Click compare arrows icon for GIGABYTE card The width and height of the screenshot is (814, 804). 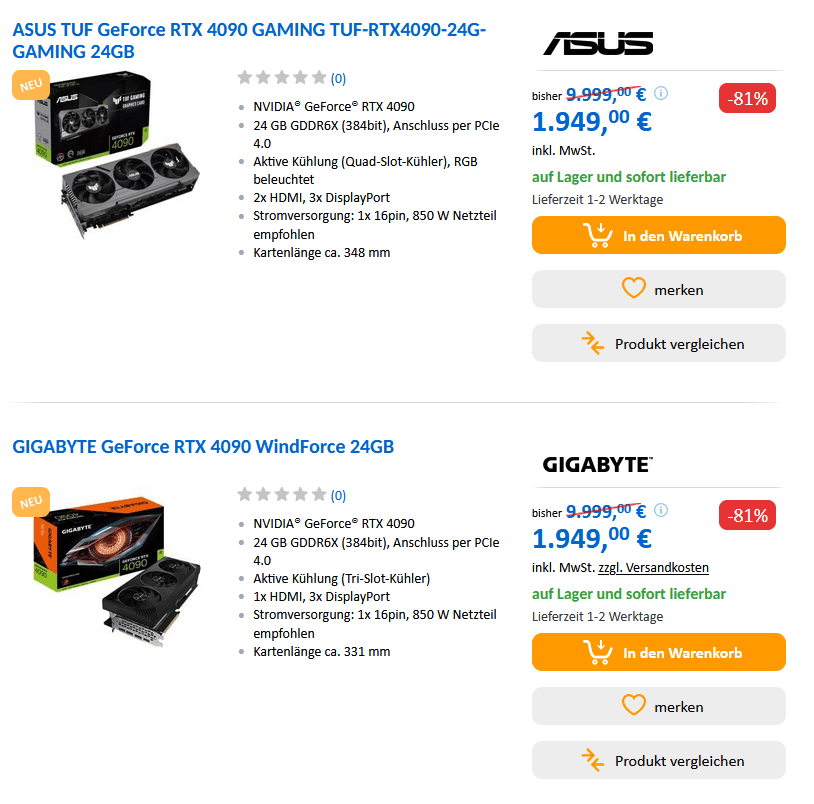[593, 760]
